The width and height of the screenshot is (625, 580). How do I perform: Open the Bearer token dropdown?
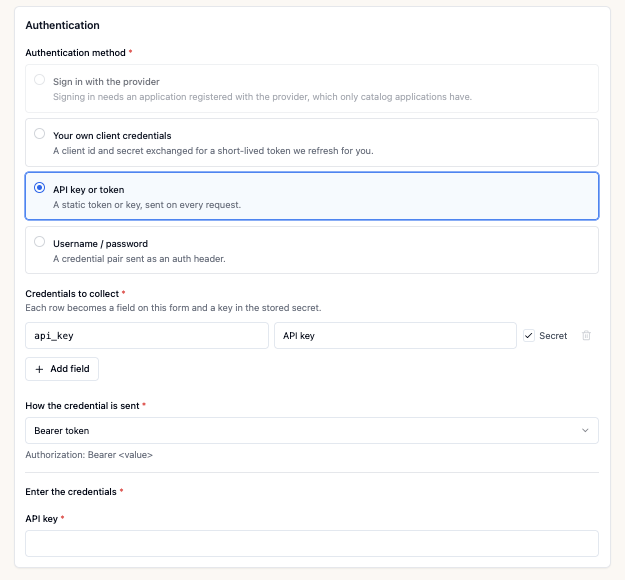(312, 431)
